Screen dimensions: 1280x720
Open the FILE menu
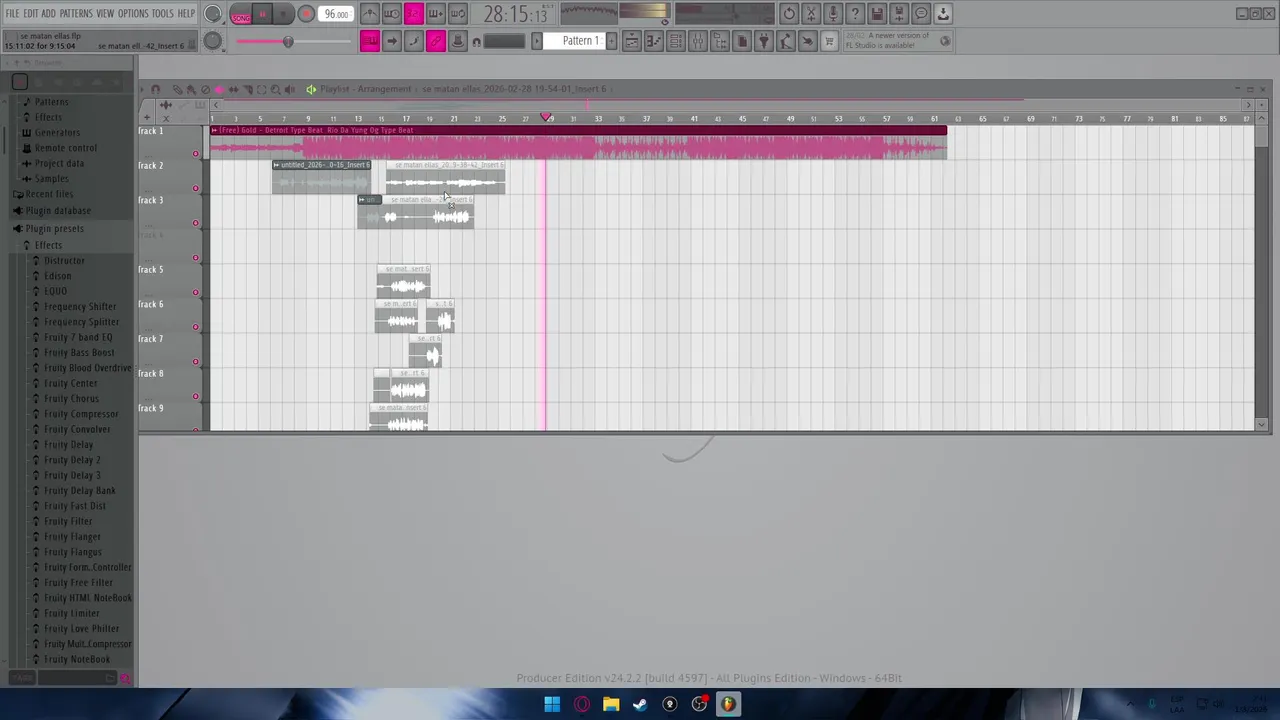[12, 13]
